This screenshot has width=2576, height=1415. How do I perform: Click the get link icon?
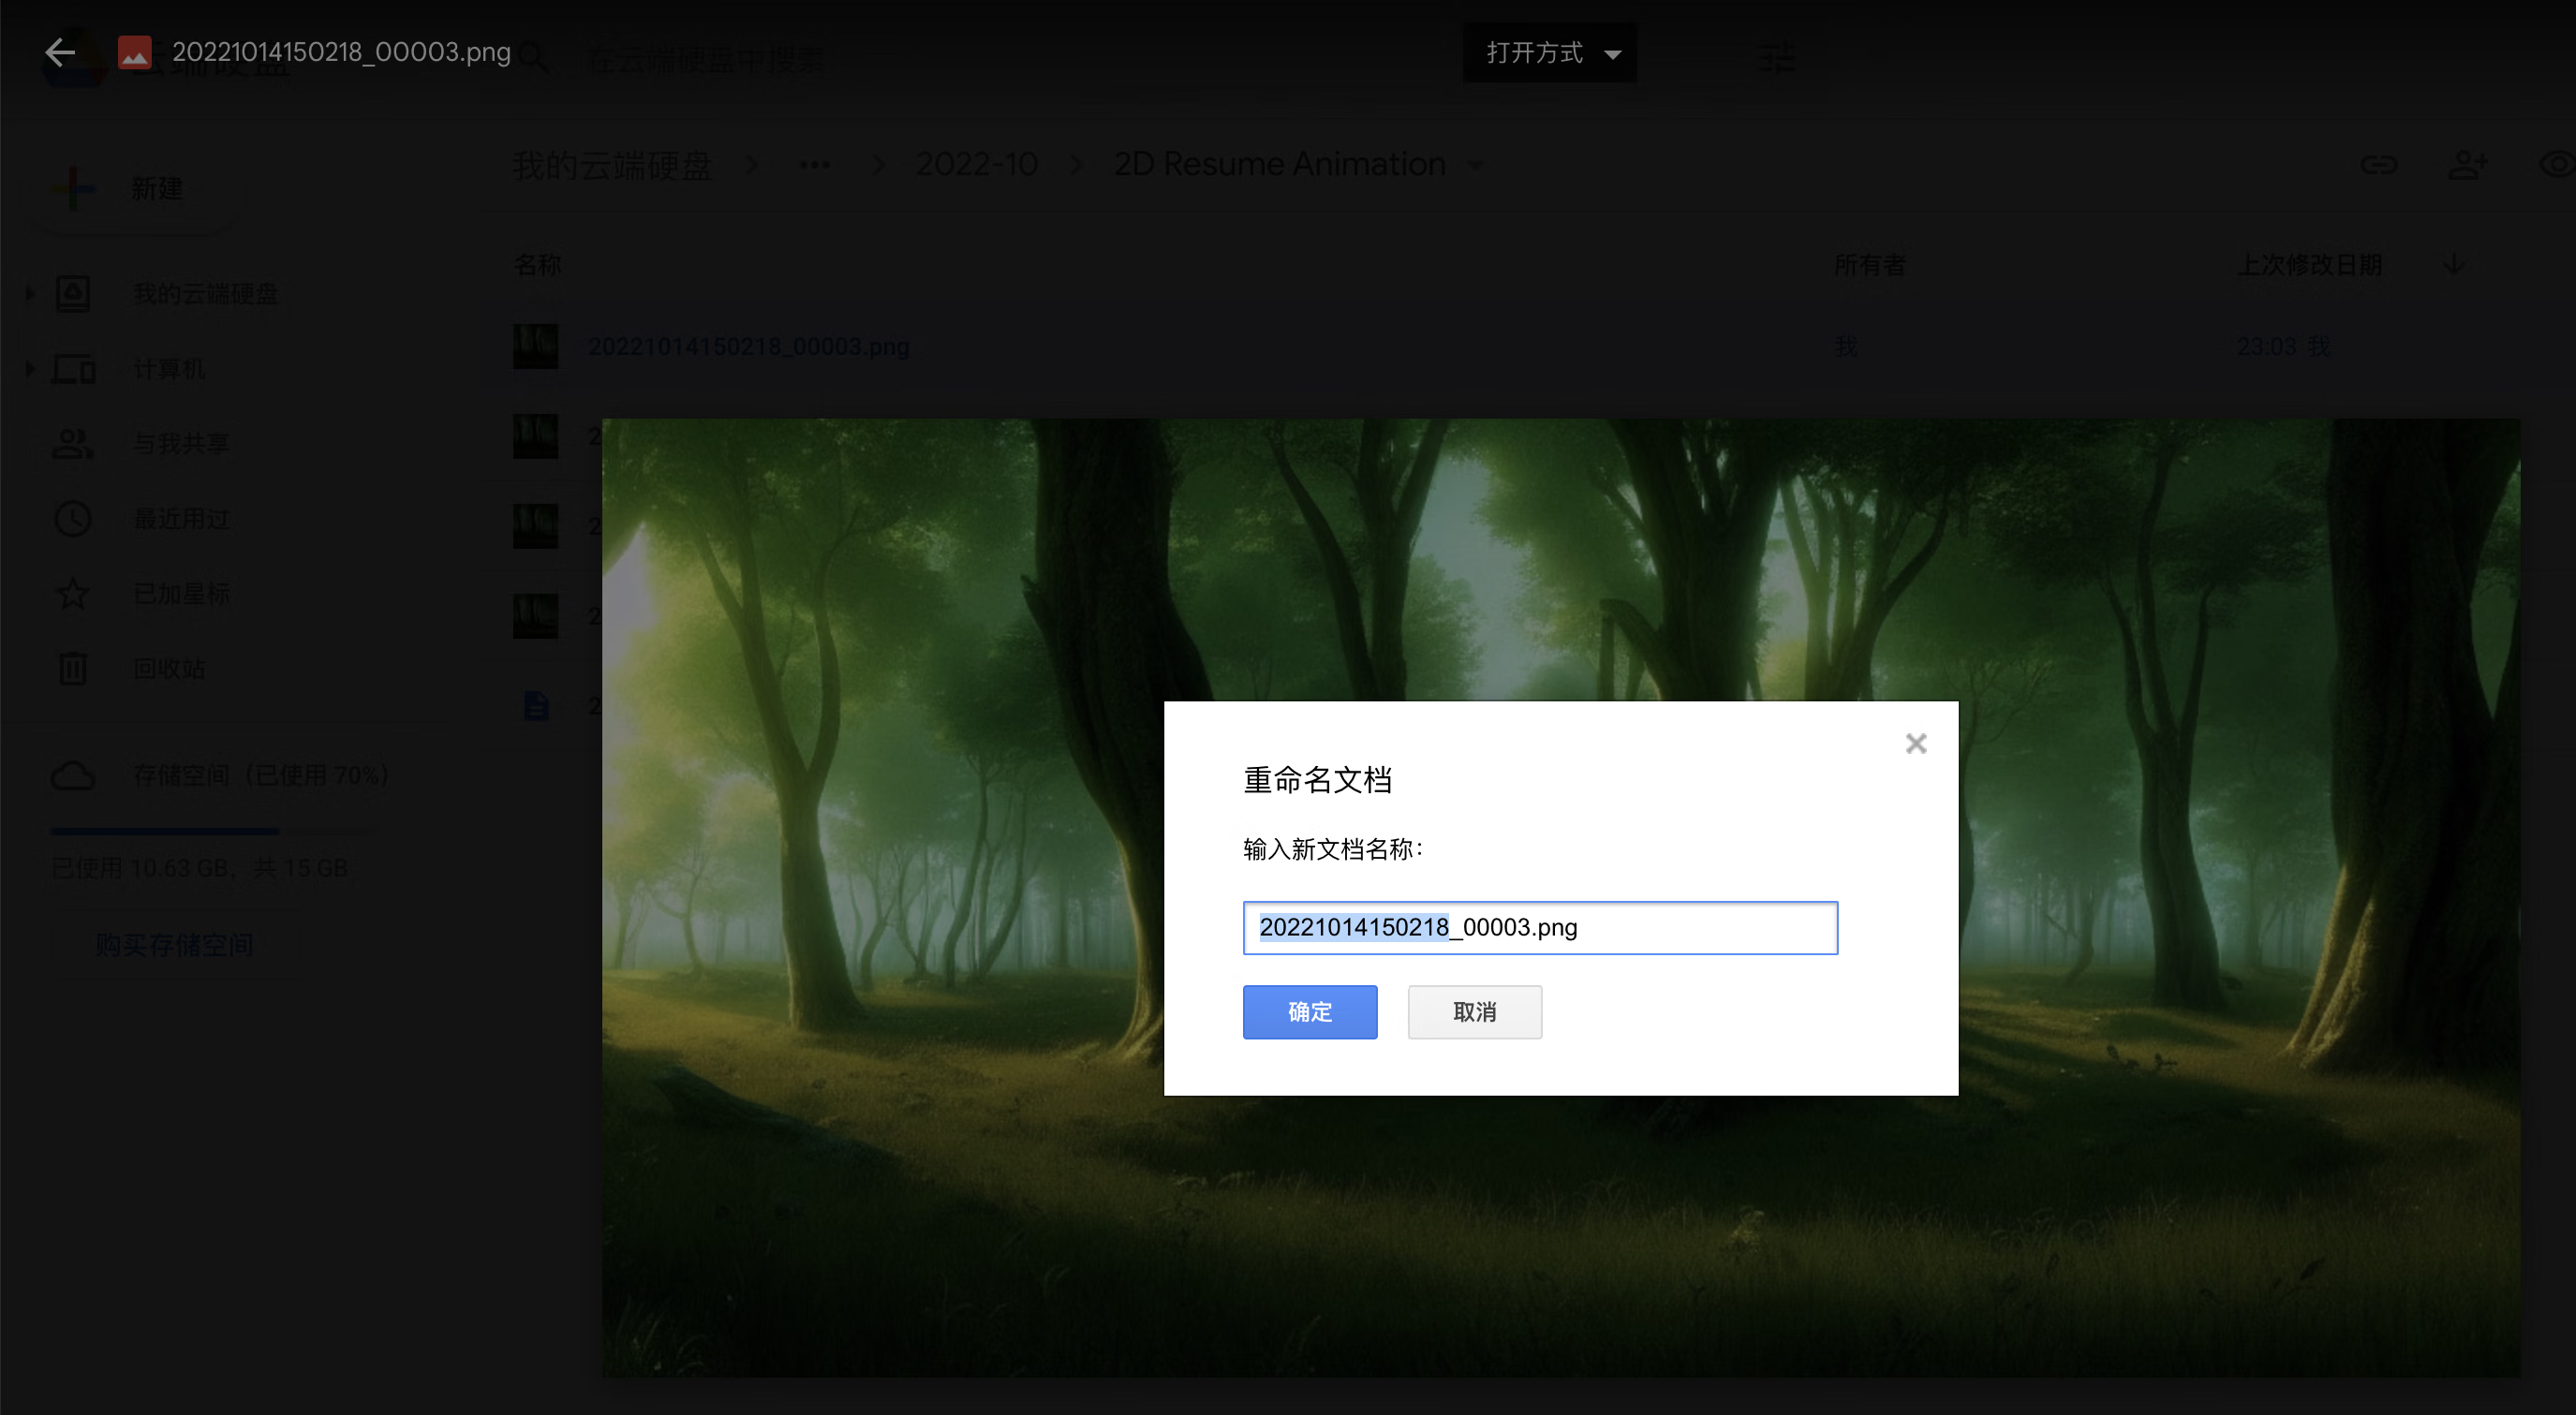(x=2379, y=165)
